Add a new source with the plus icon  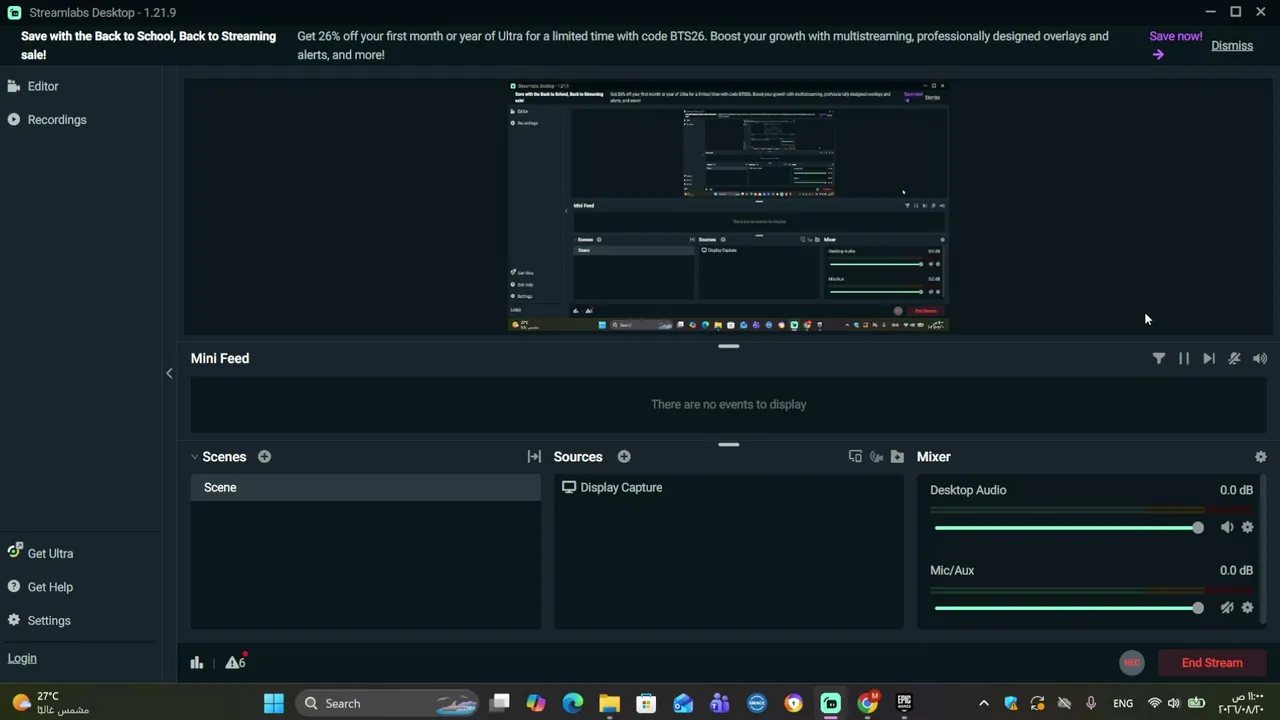click(624, 457)
